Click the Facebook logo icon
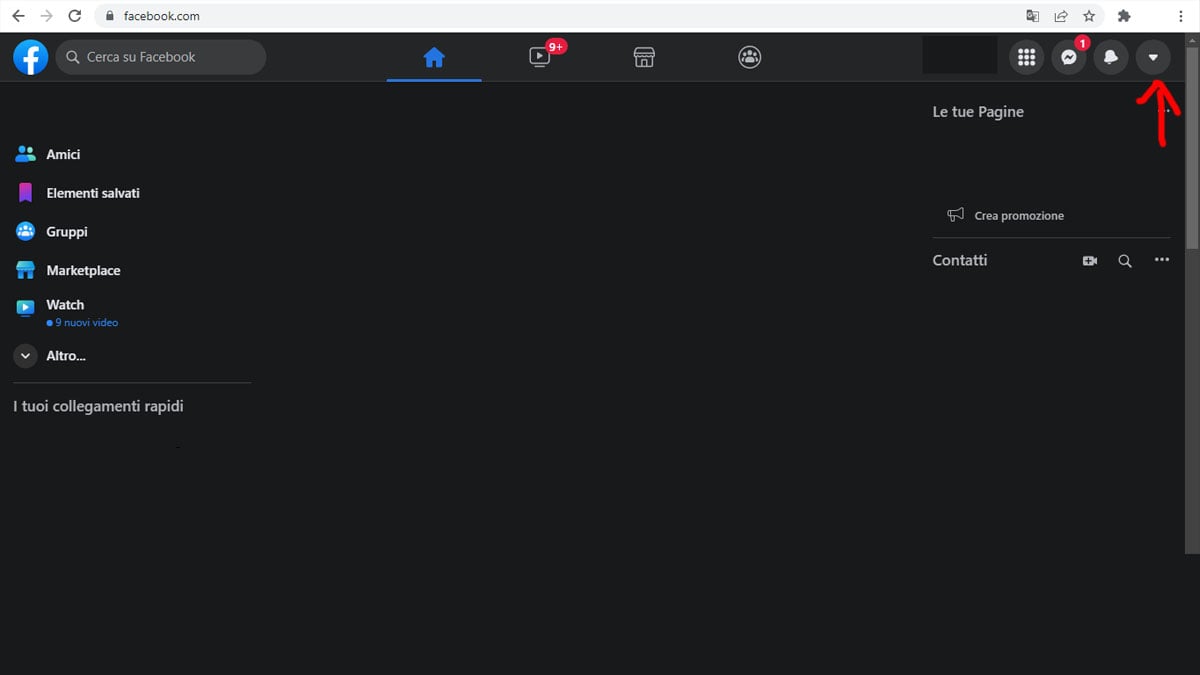The image size is (1200, 675). 31,57
